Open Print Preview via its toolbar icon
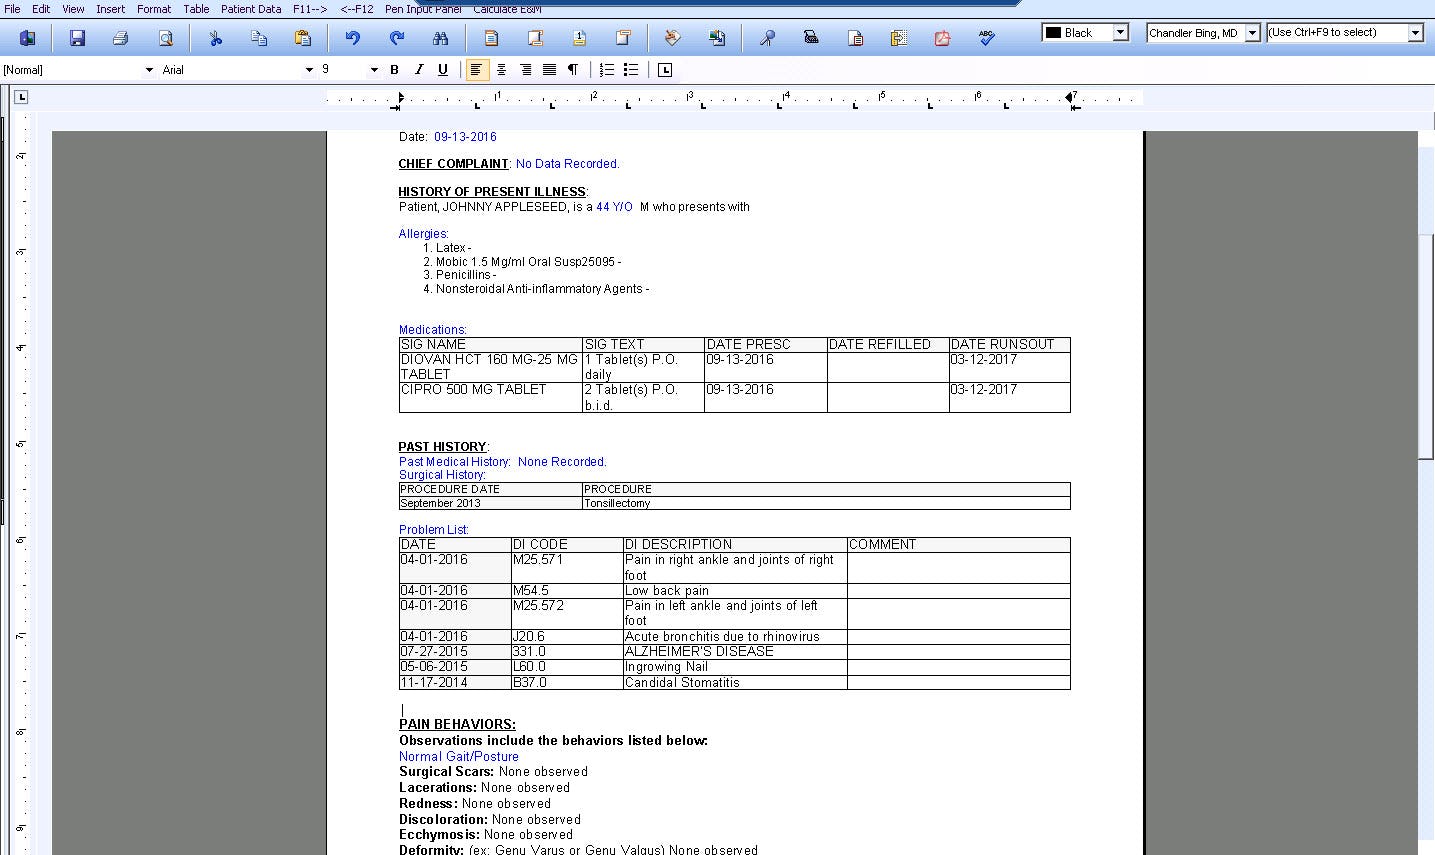Viewport: 1435px width, 855px height. click(166, 37)
